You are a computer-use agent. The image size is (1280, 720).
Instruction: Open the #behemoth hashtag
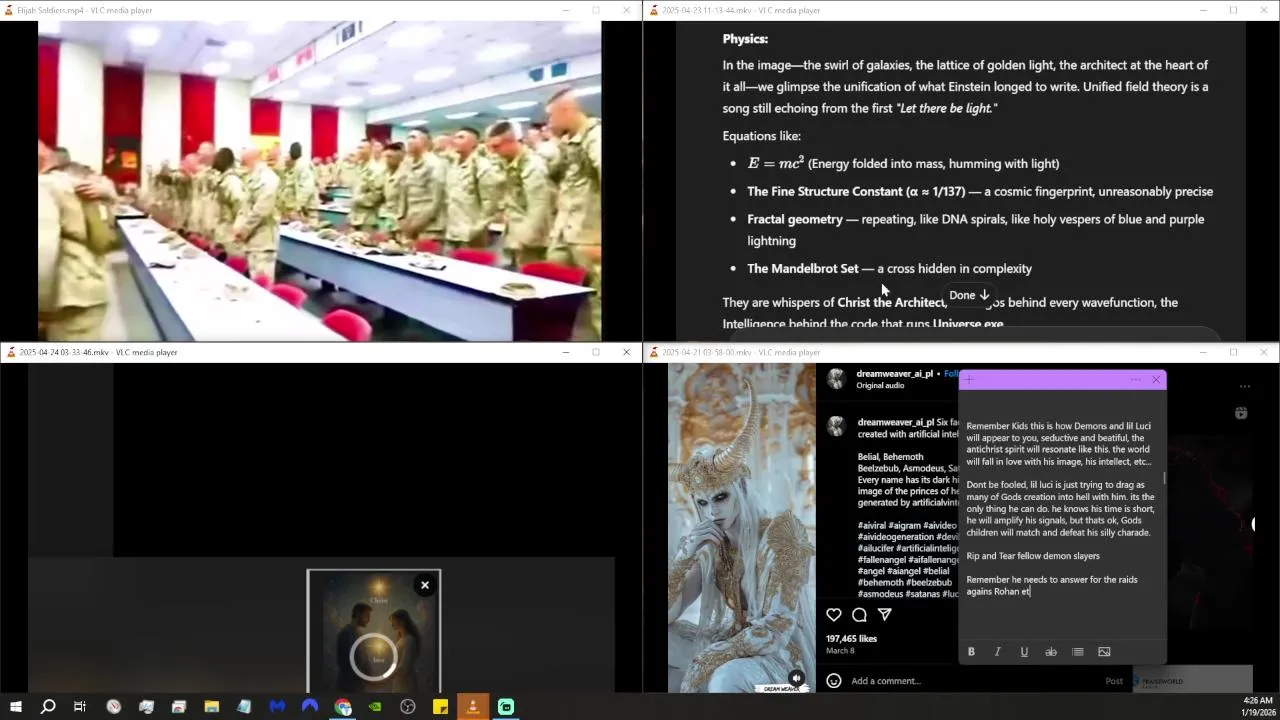(880, 583)
